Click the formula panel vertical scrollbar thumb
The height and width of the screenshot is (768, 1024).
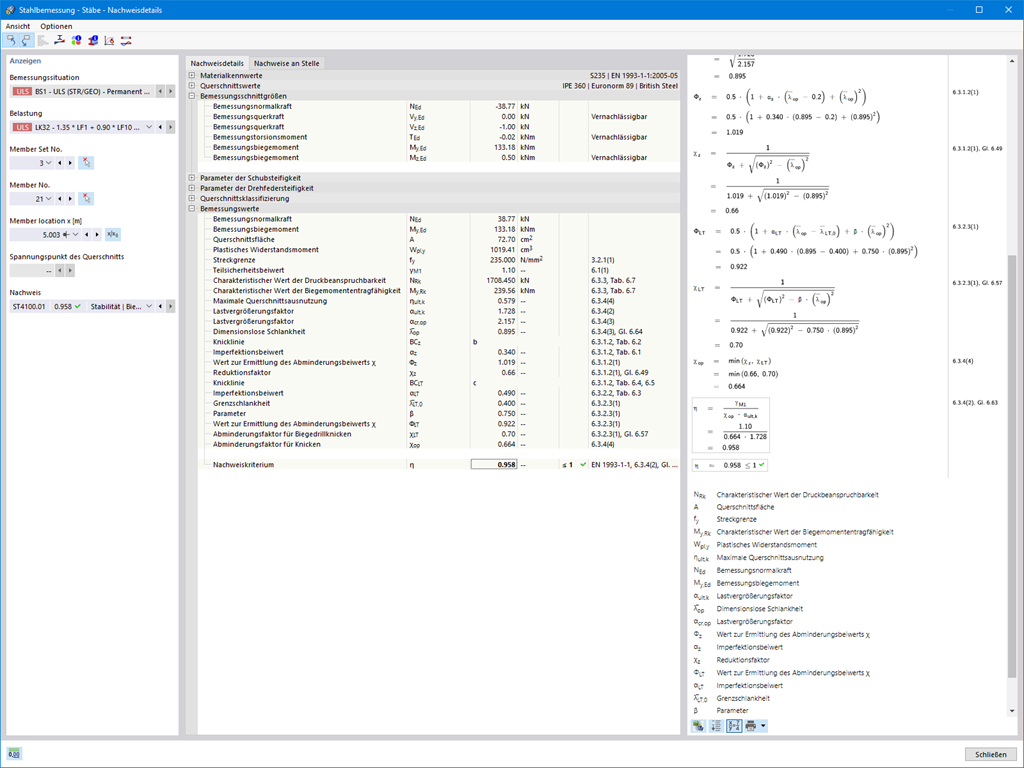(1012, 465)
